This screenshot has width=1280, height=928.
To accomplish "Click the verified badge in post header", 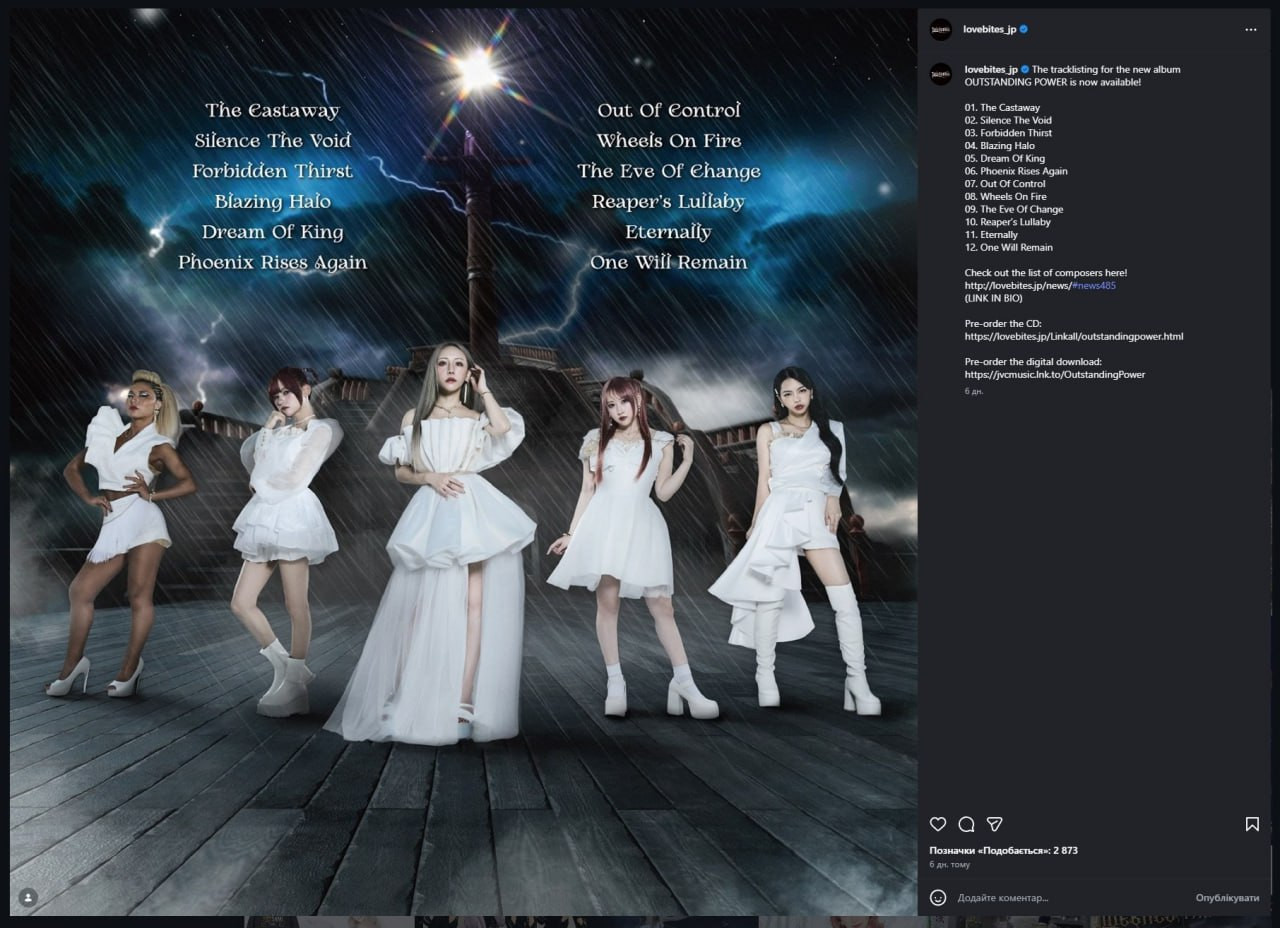I will click(x=1024, y=29).
